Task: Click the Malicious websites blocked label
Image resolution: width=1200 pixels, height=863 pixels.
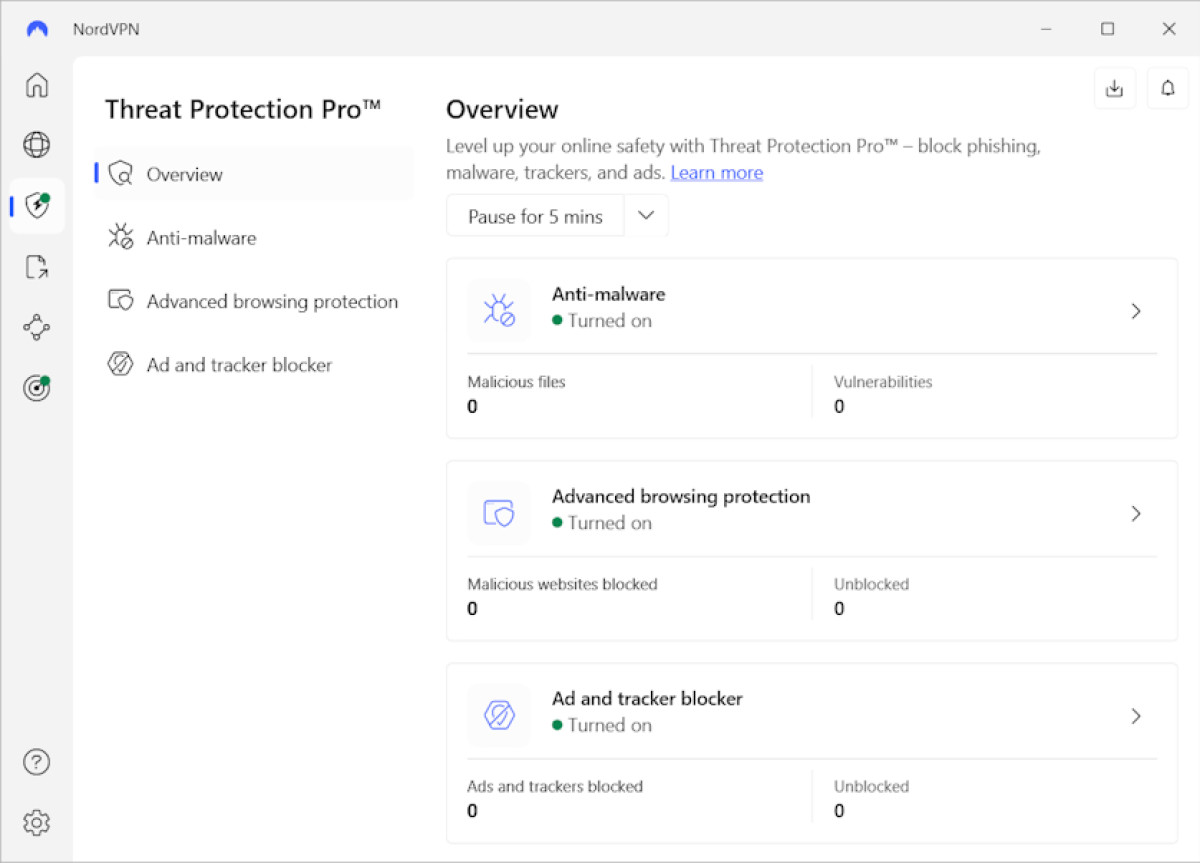Action: (562, 584)
